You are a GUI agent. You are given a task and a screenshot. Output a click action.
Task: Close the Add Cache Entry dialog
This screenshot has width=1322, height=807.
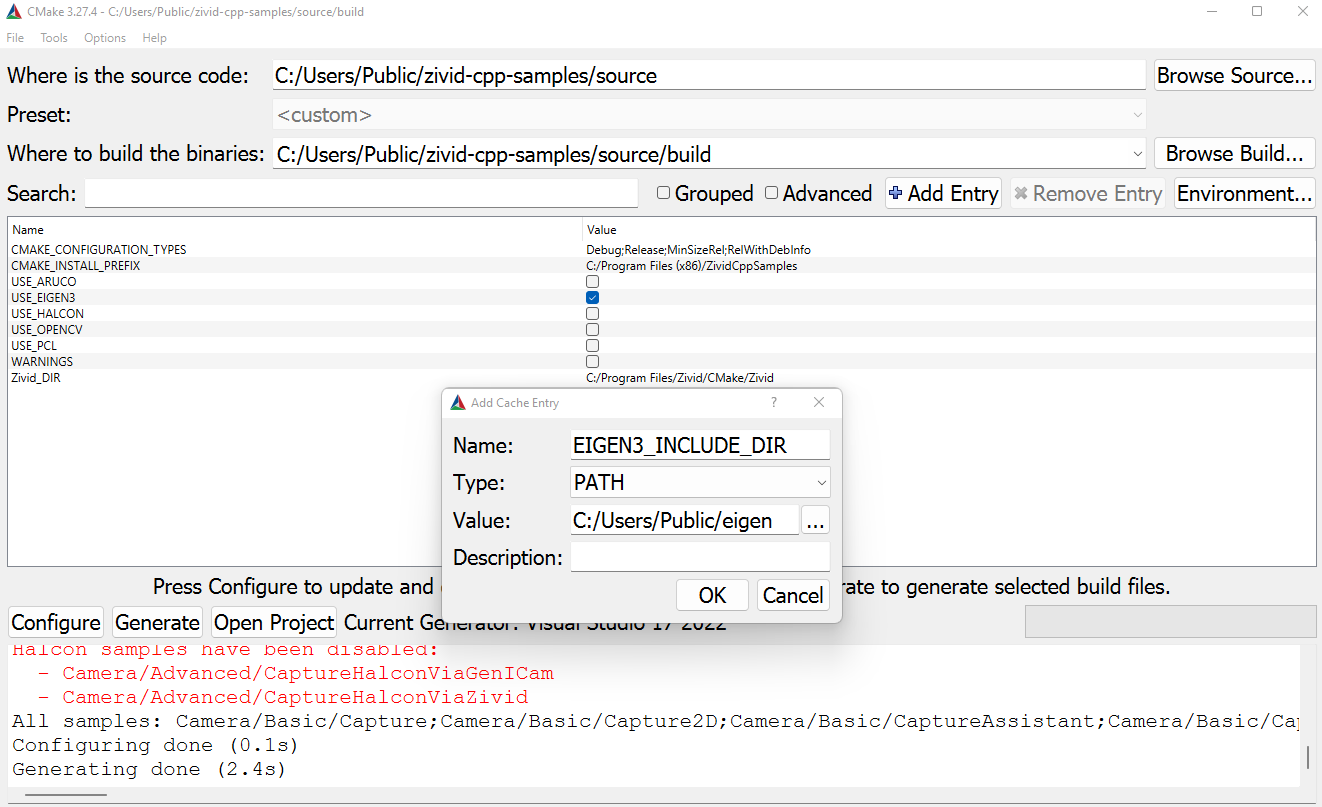coord(819,402)
